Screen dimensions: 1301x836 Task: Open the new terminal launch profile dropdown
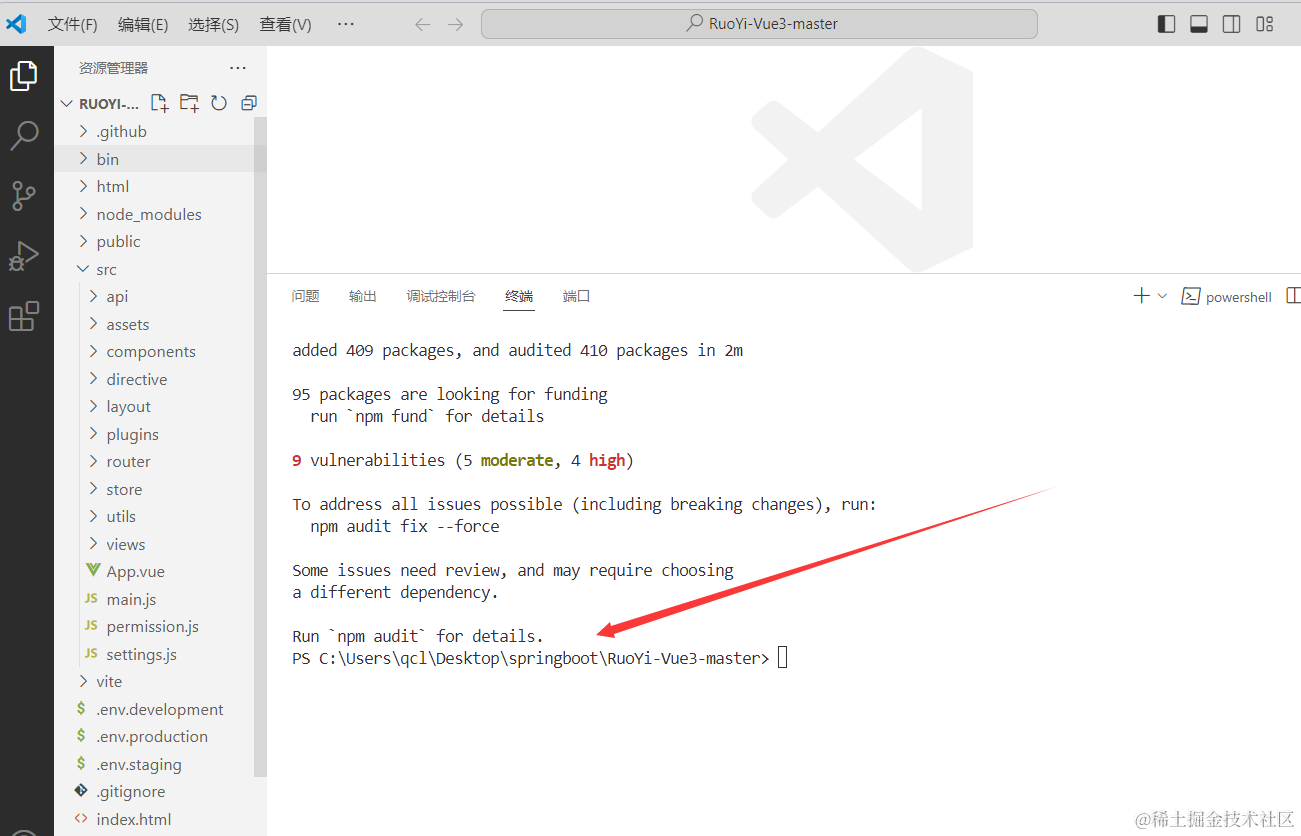click(x=1162, y=296)
